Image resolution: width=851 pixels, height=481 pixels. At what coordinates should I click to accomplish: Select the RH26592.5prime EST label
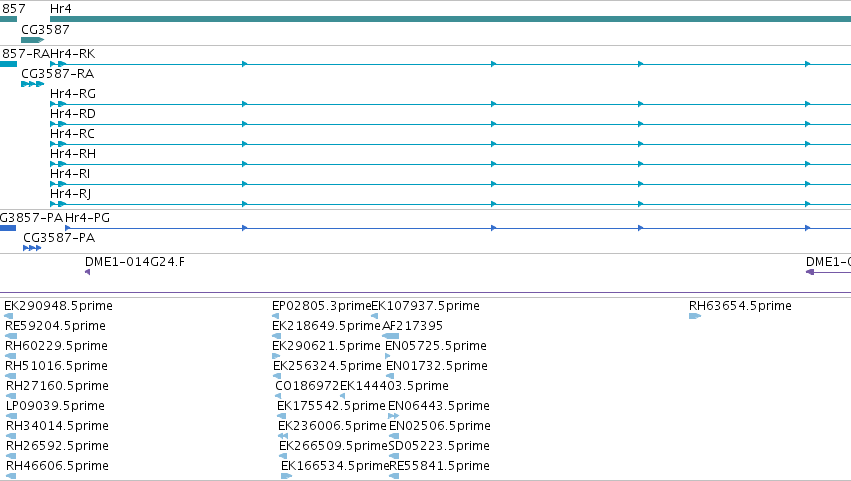pos(58,446)
